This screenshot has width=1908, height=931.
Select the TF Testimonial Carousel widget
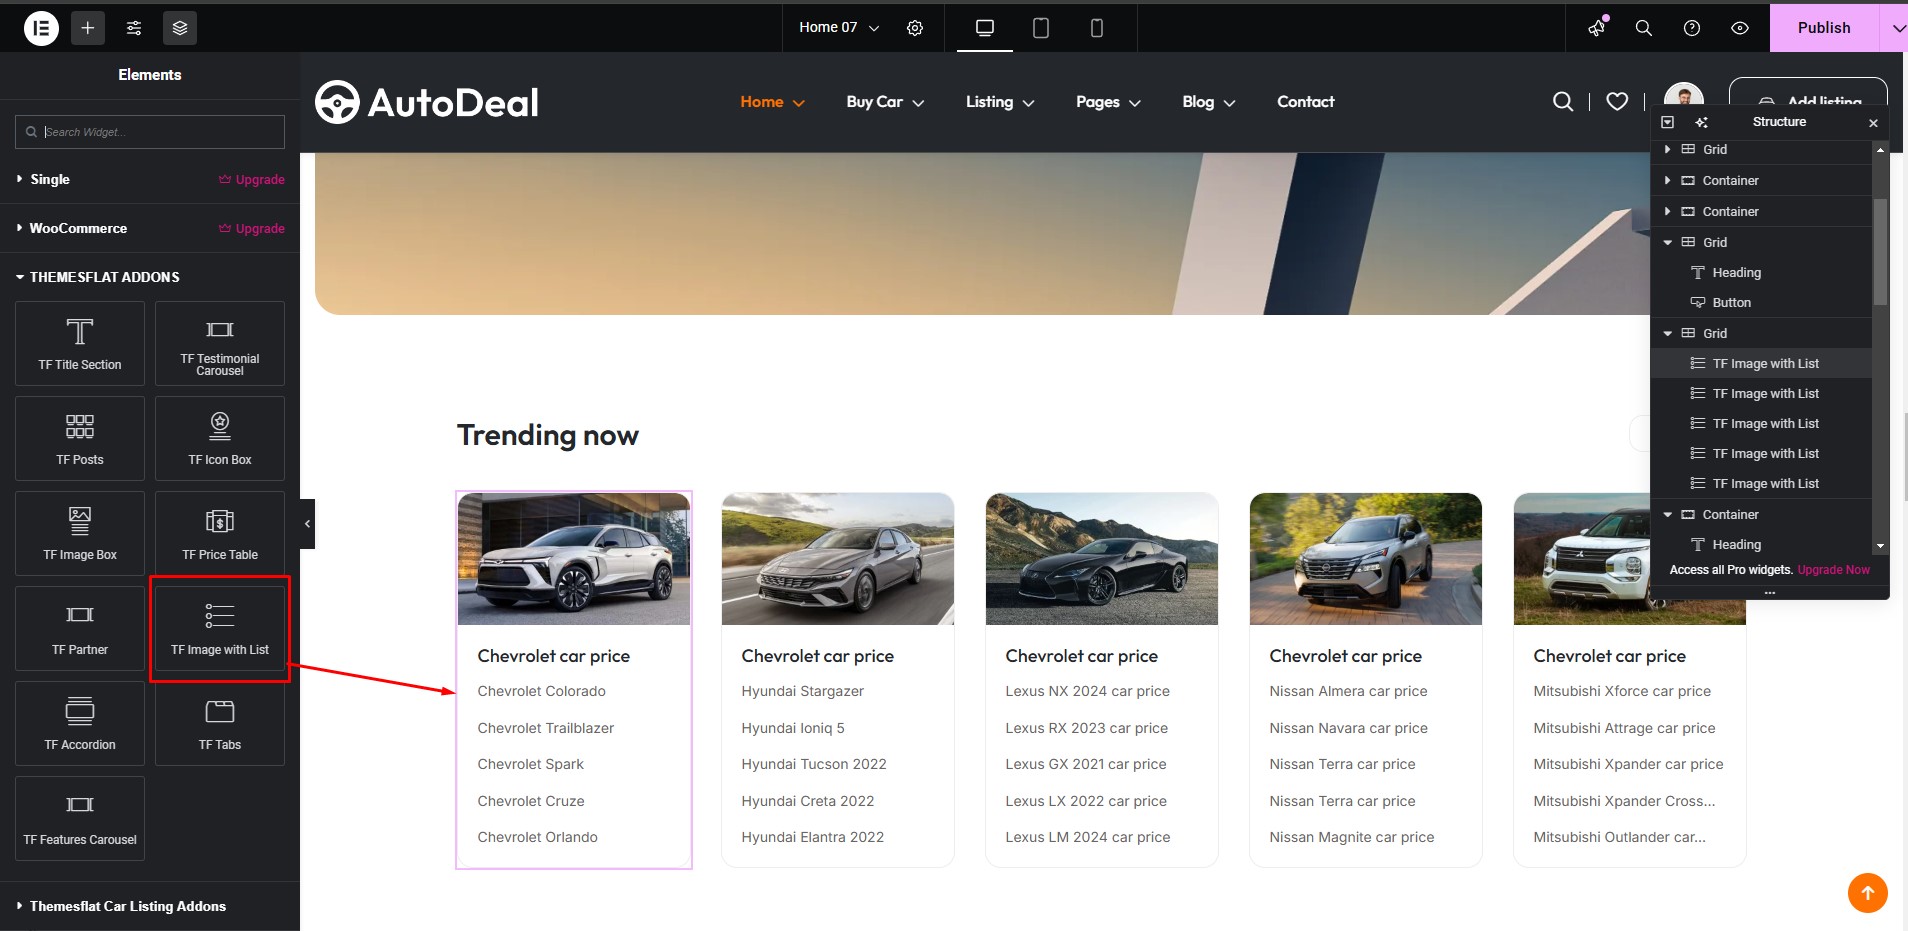tap(220, 343)
